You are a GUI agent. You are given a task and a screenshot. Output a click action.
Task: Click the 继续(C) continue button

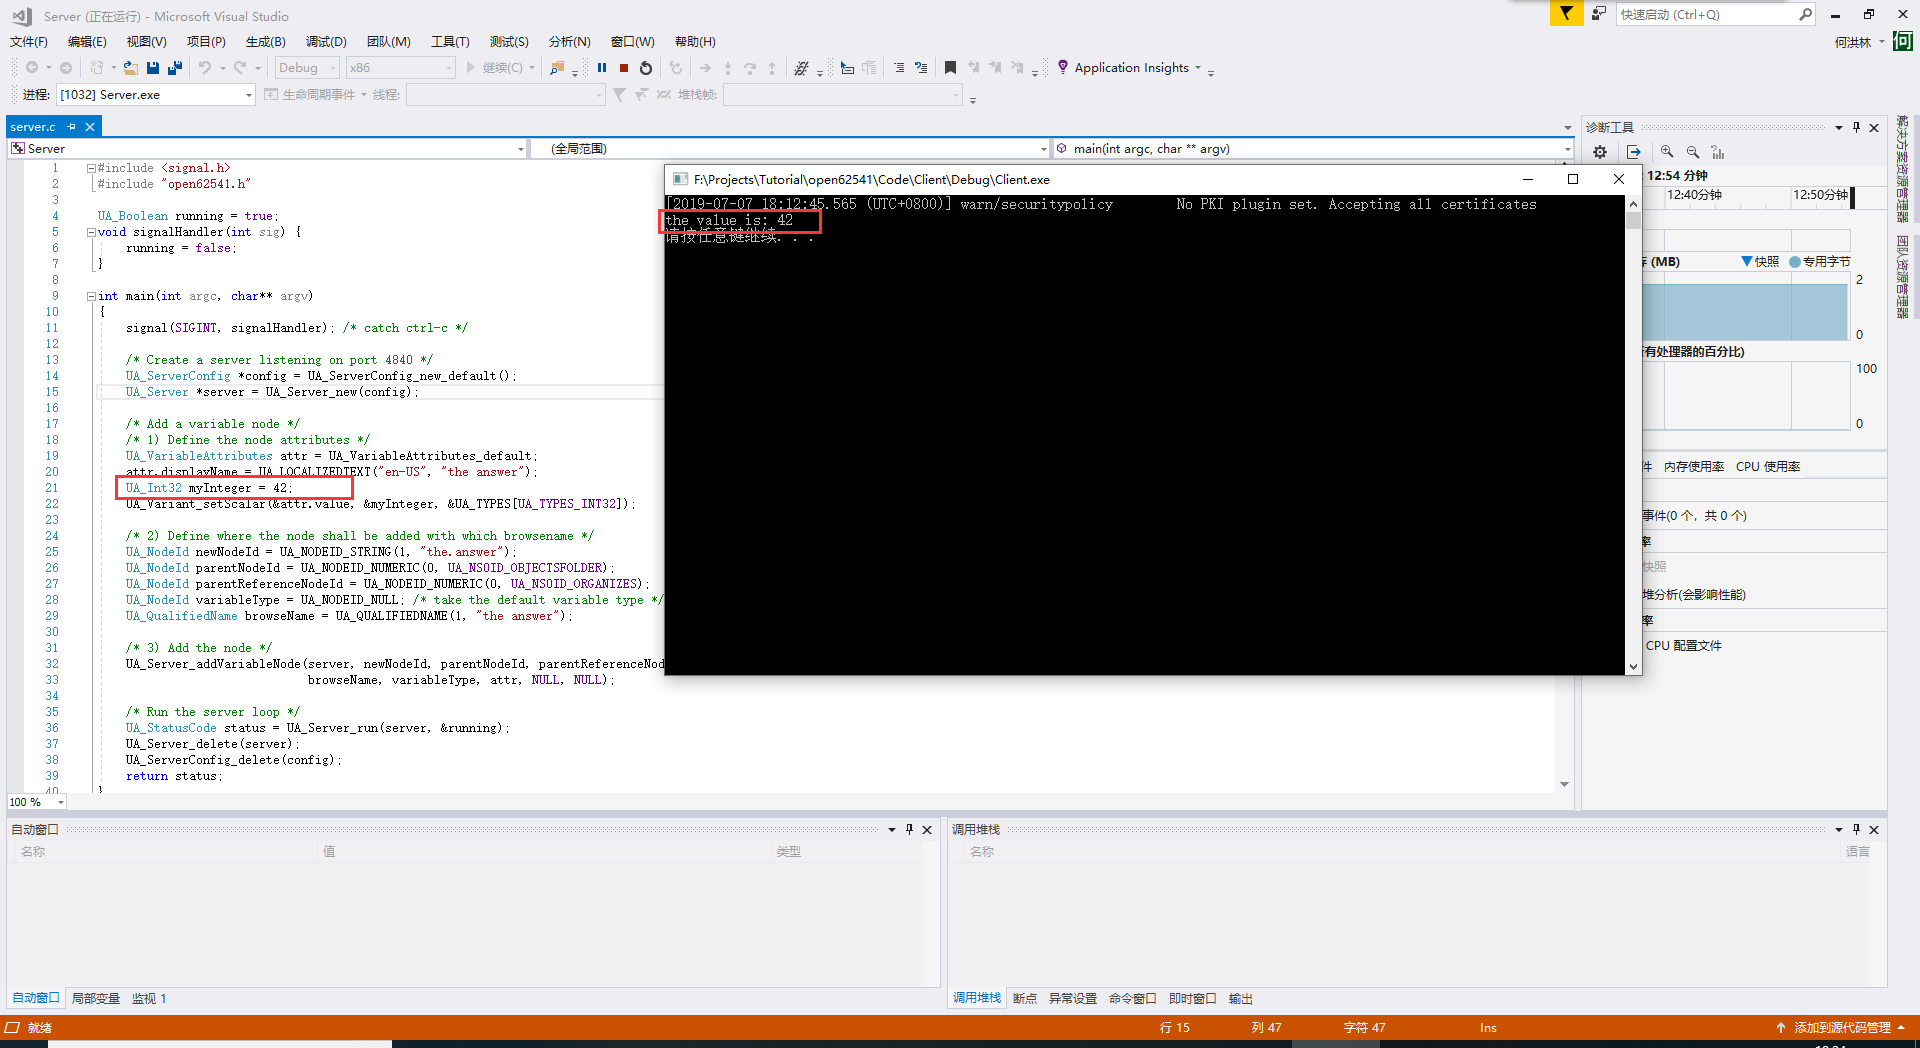493,68
